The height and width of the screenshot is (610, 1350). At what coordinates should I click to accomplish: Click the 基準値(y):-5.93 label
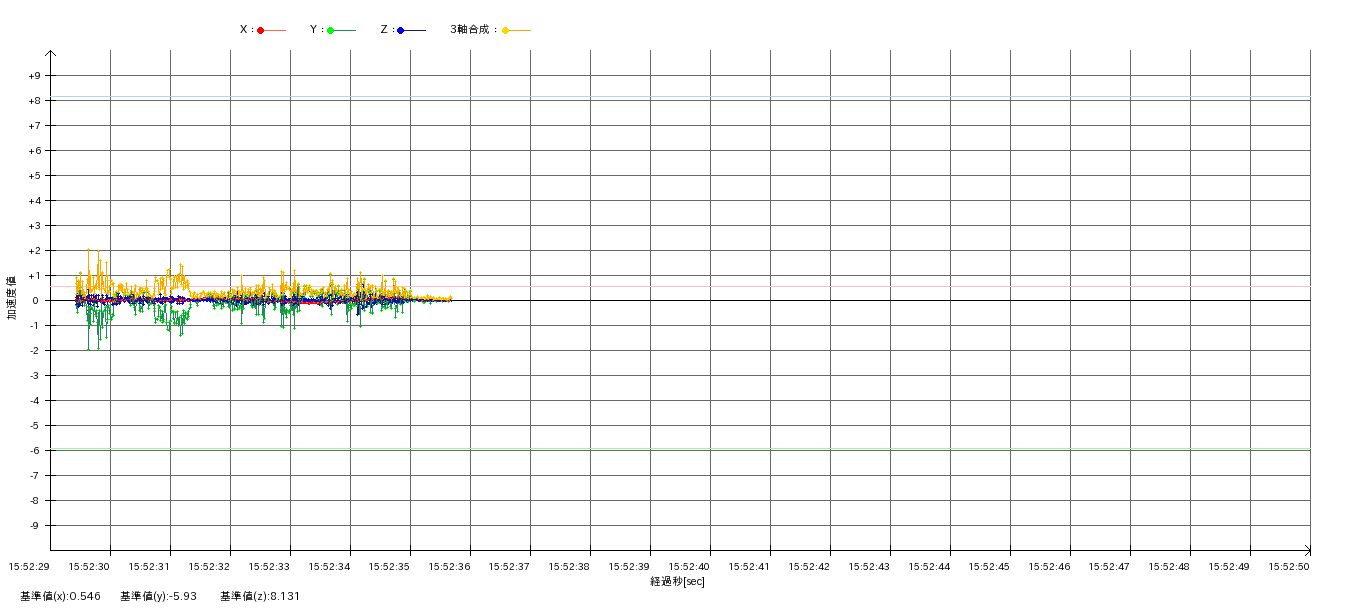point(158,596)
